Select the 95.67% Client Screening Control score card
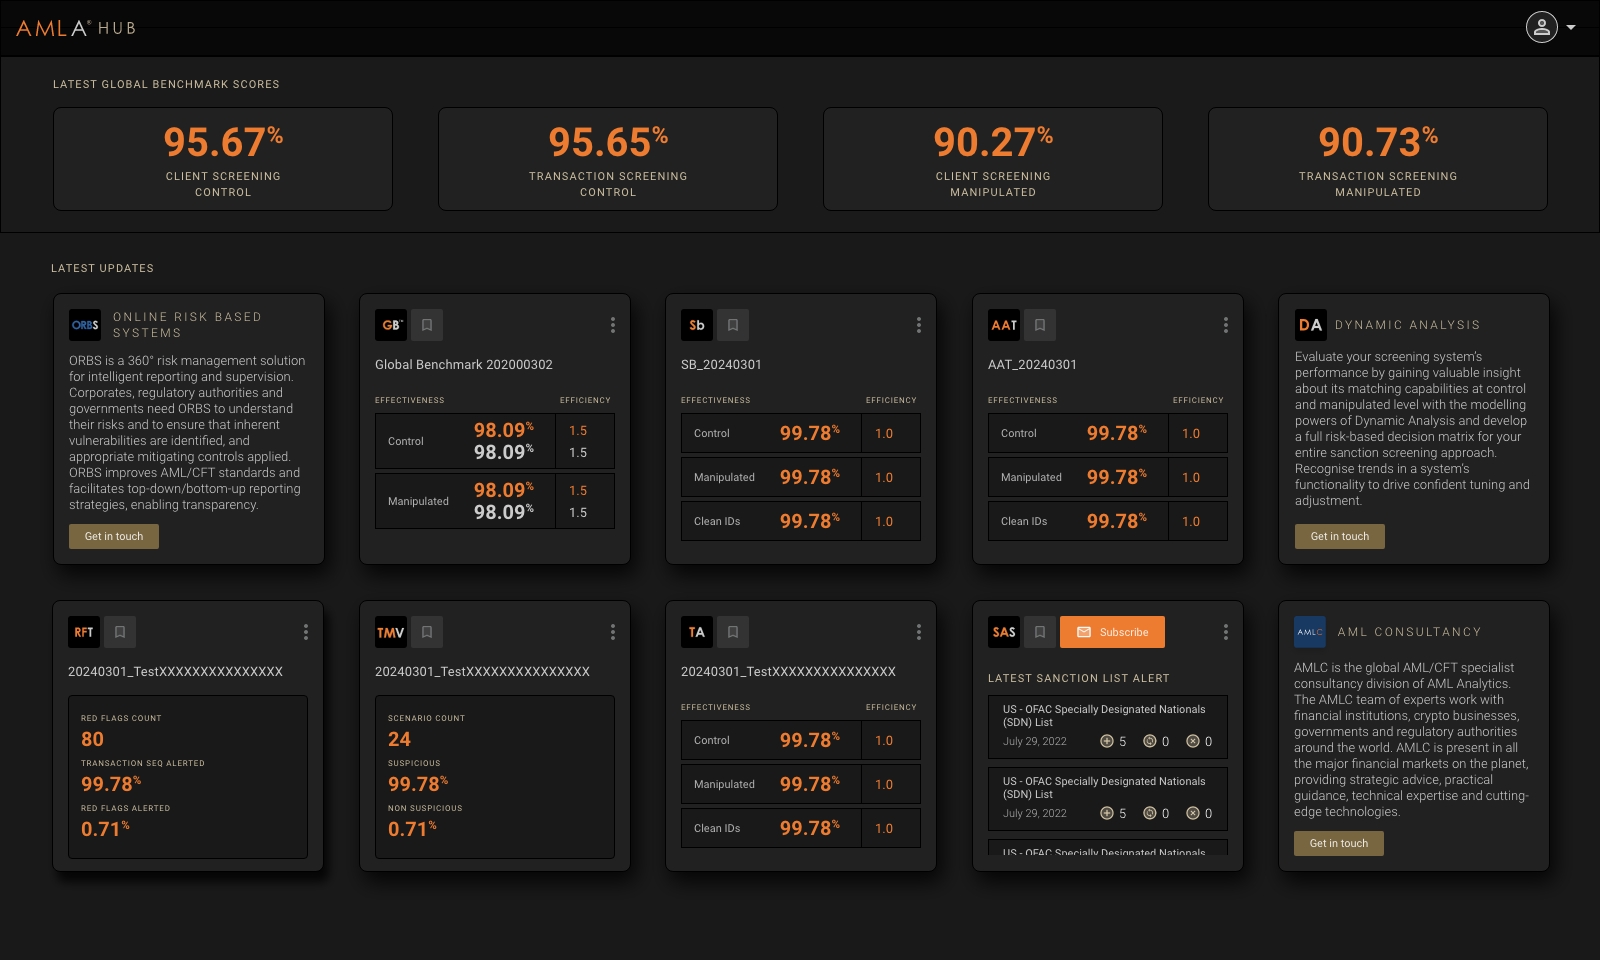Screen dimensions: 1600x960 pyautogui.click(x=223, y=158)
